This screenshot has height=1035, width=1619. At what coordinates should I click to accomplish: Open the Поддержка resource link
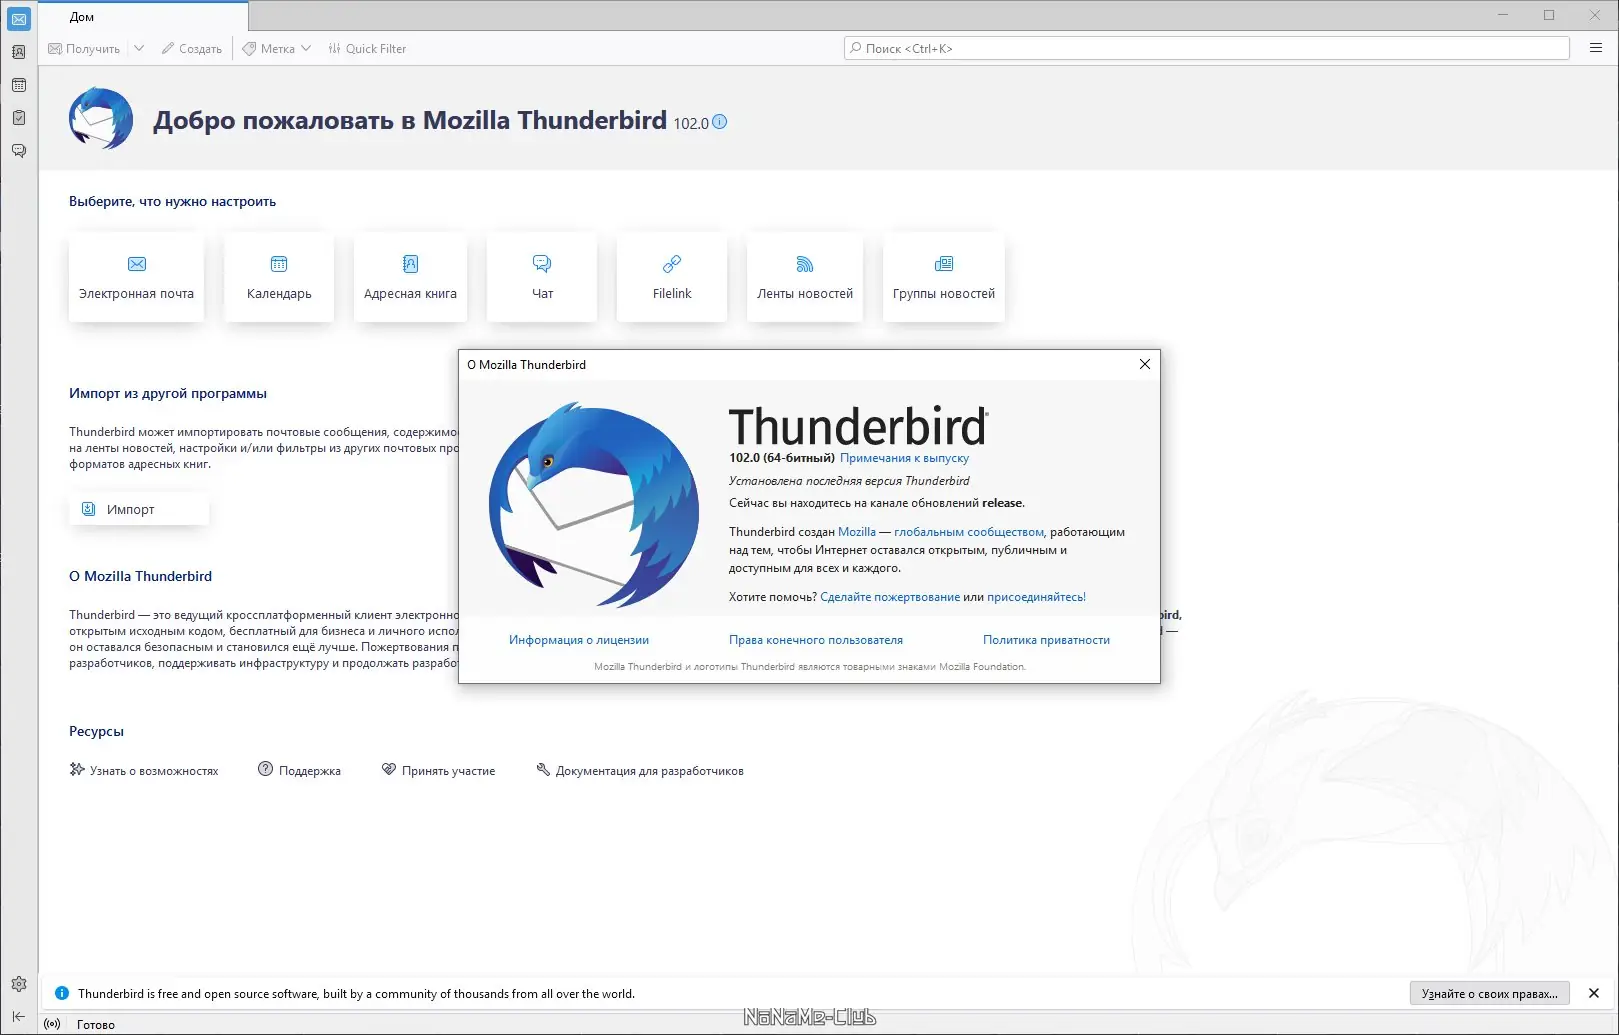(300, 770)
